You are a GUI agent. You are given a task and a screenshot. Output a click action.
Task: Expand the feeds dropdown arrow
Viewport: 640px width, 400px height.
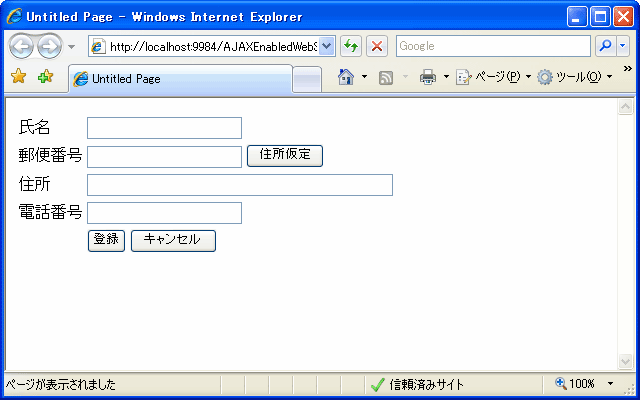pos(405,77)
